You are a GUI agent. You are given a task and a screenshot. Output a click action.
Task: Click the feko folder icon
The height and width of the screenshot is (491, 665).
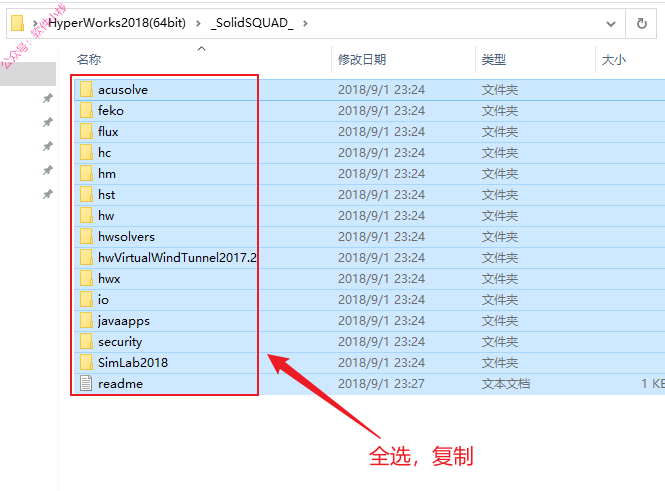click(87, 110)
